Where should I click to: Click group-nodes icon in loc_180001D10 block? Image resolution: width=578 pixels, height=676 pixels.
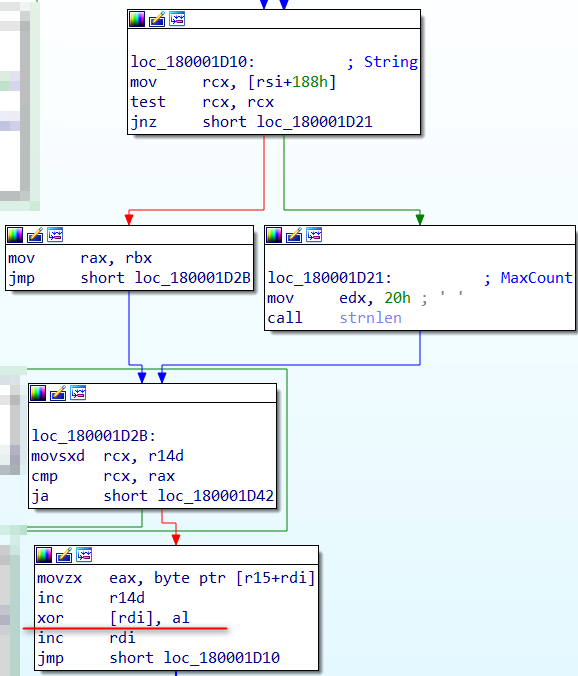click(x=177, y=19)
